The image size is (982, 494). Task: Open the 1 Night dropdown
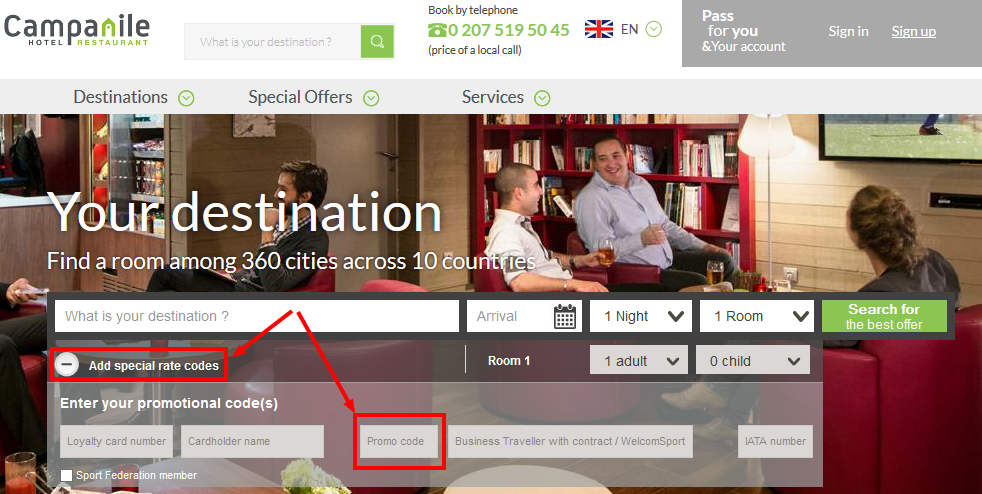point(641,316)
